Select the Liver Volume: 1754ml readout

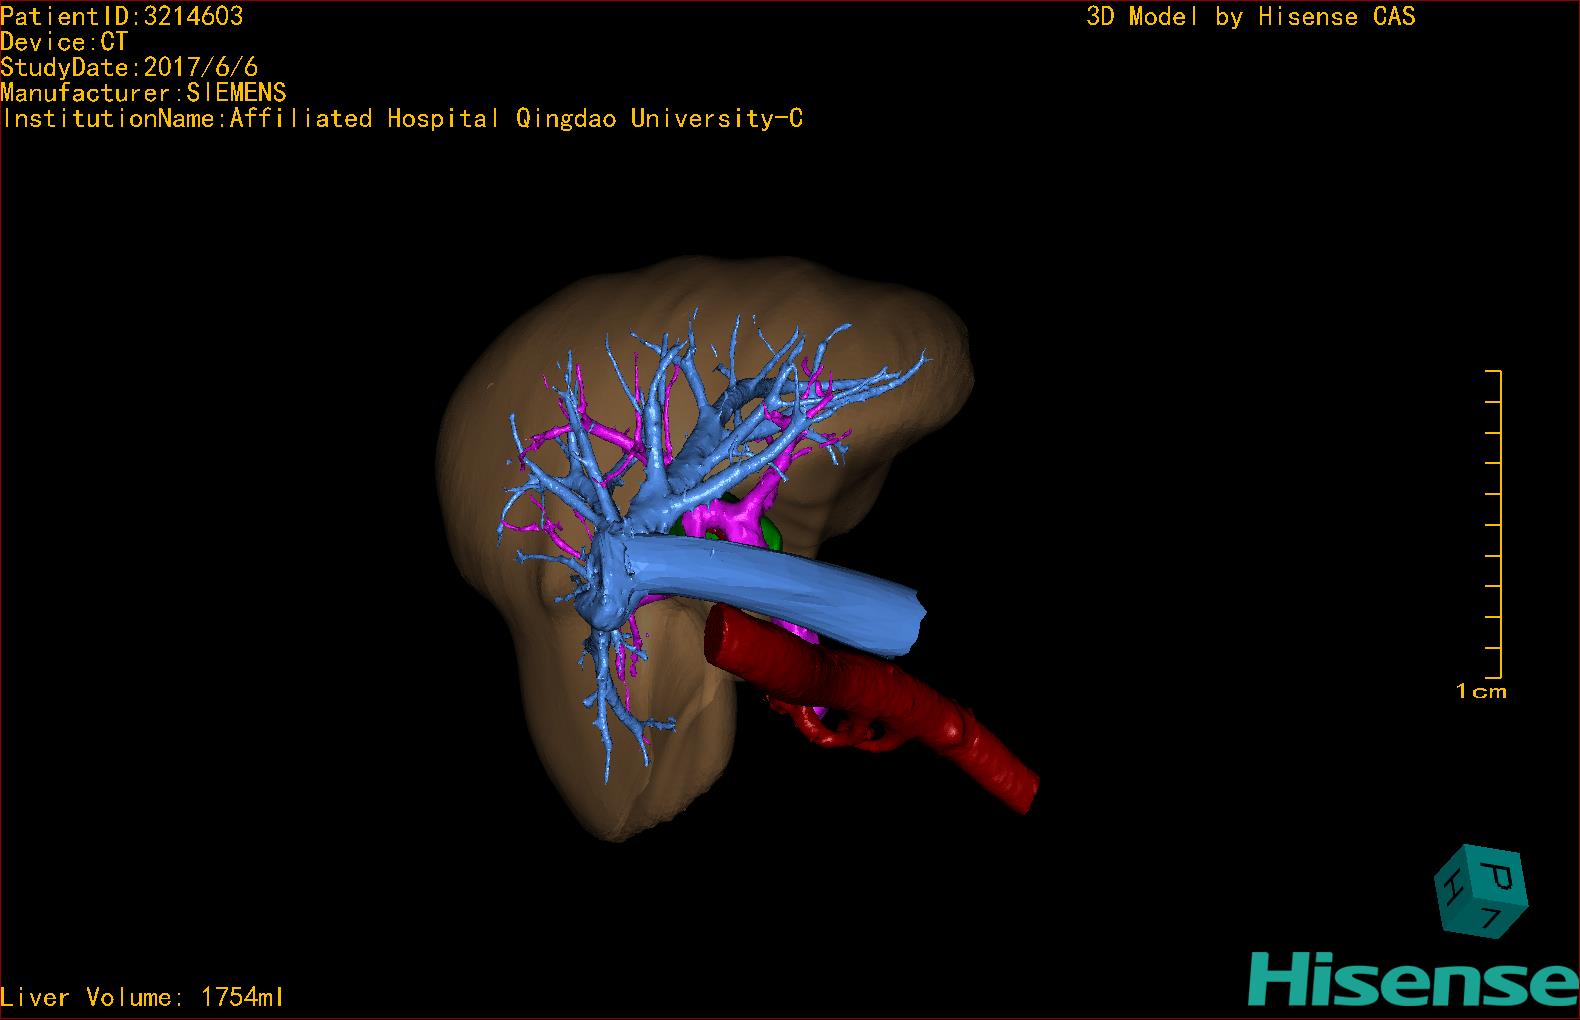point(143,997)
